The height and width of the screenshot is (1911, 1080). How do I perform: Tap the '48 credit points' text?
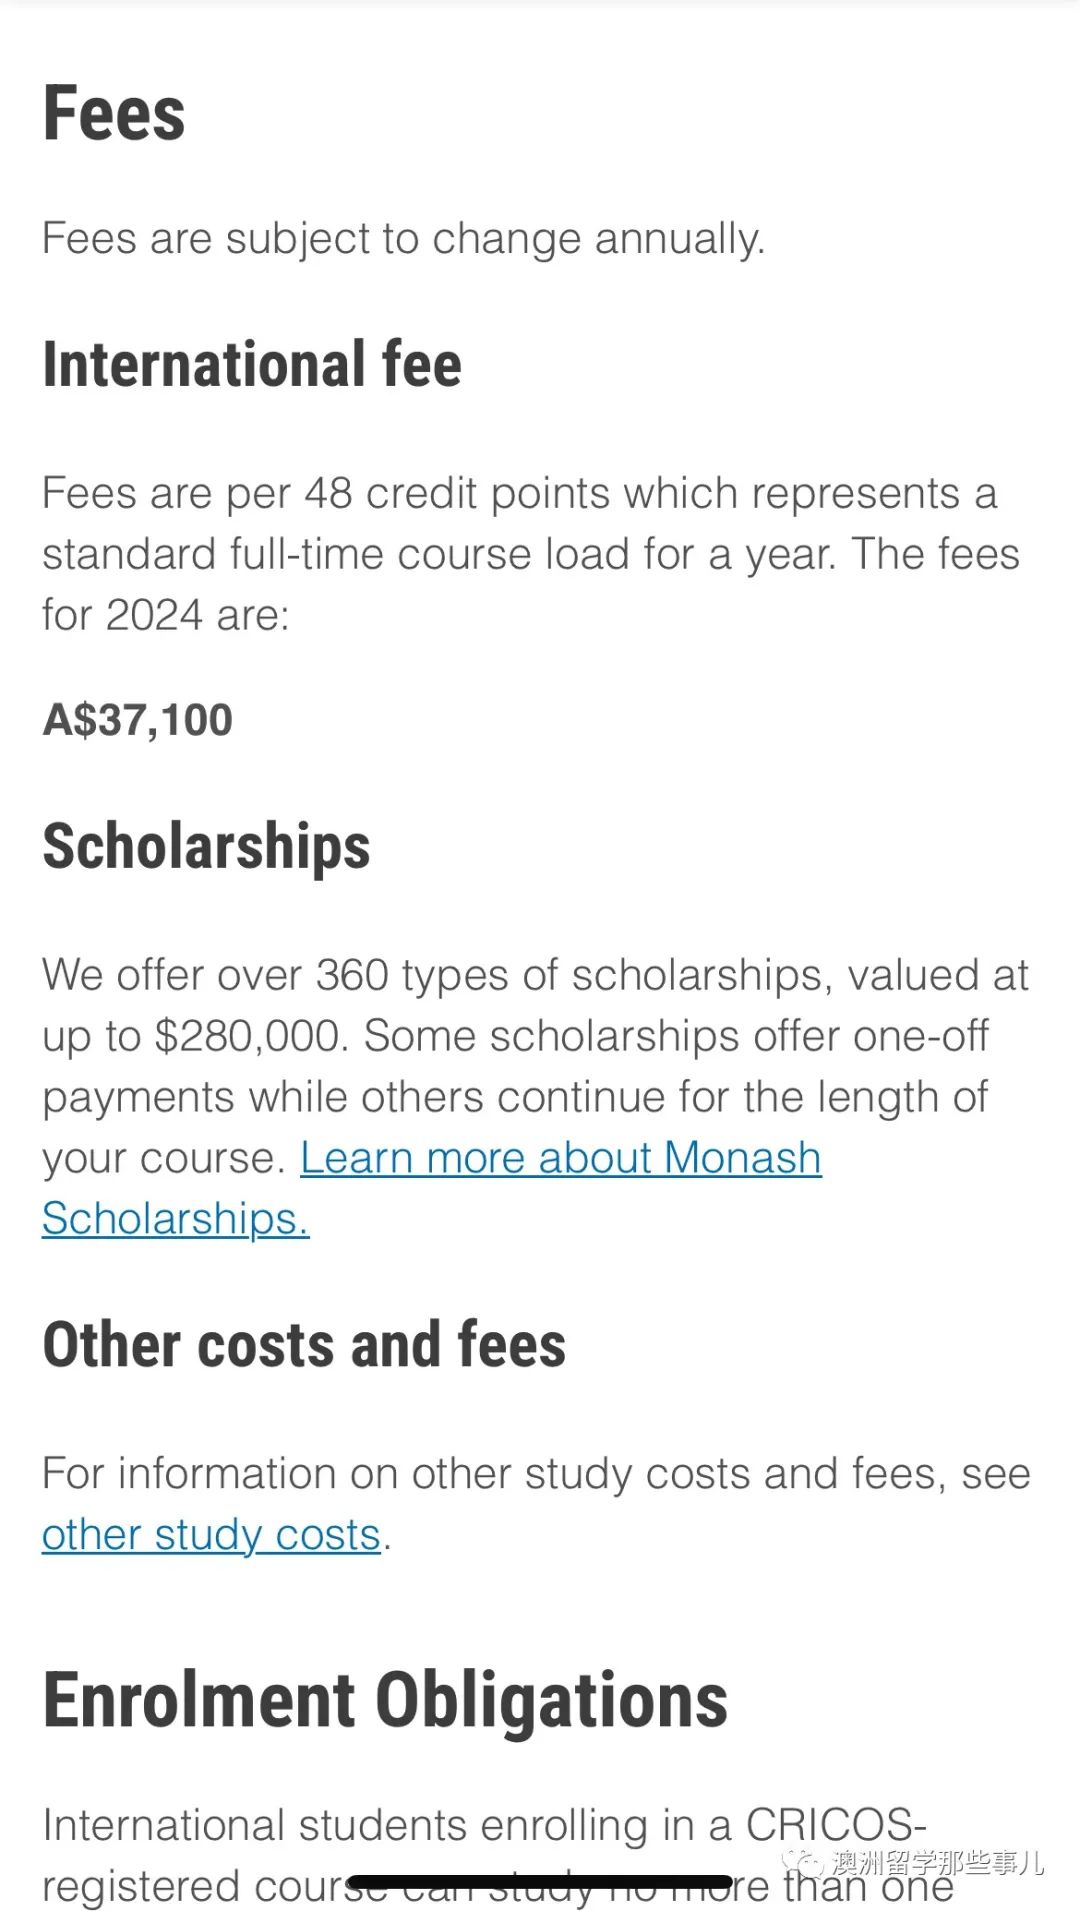[x=435, y=494]
